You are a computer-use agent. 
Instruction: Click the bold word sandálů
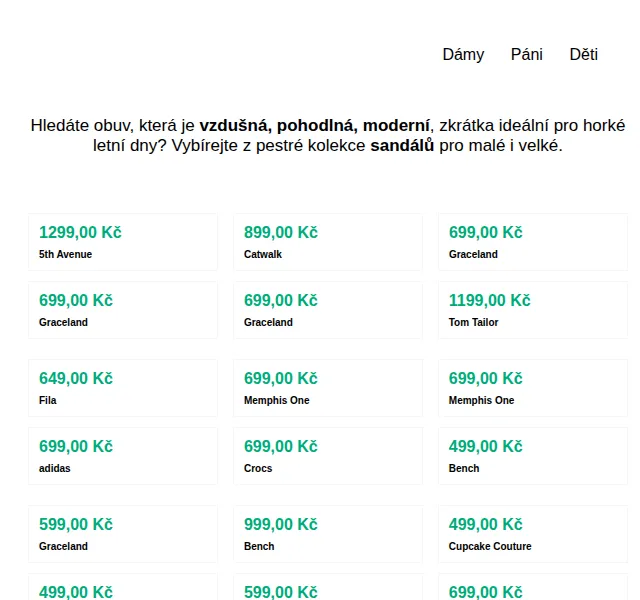[x=402, y=145]
